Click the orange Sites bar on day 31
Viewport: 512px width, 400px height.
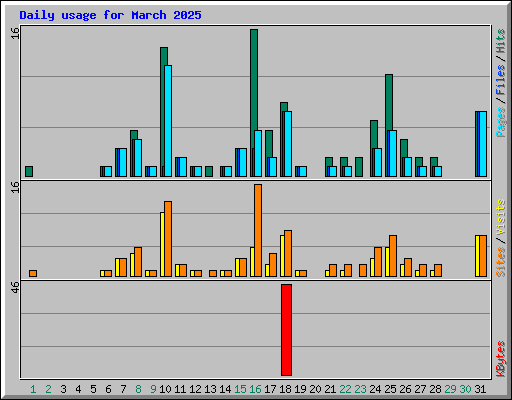tap(483, 256)
